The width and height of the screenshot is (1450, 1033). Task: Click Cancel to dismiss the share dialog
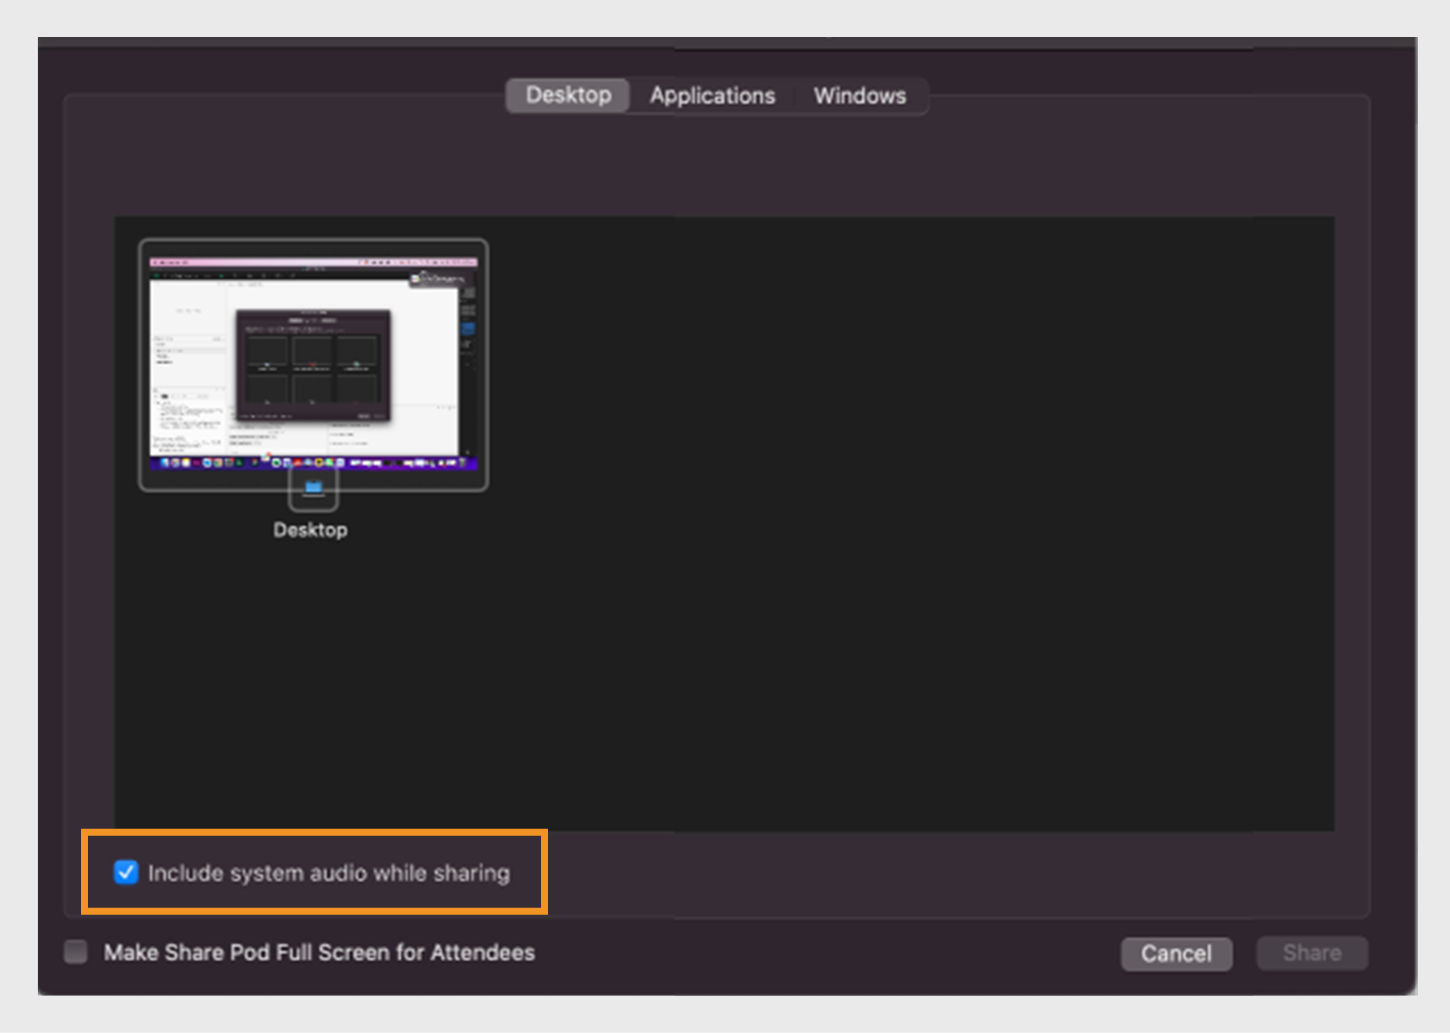tap(1176, 953)
